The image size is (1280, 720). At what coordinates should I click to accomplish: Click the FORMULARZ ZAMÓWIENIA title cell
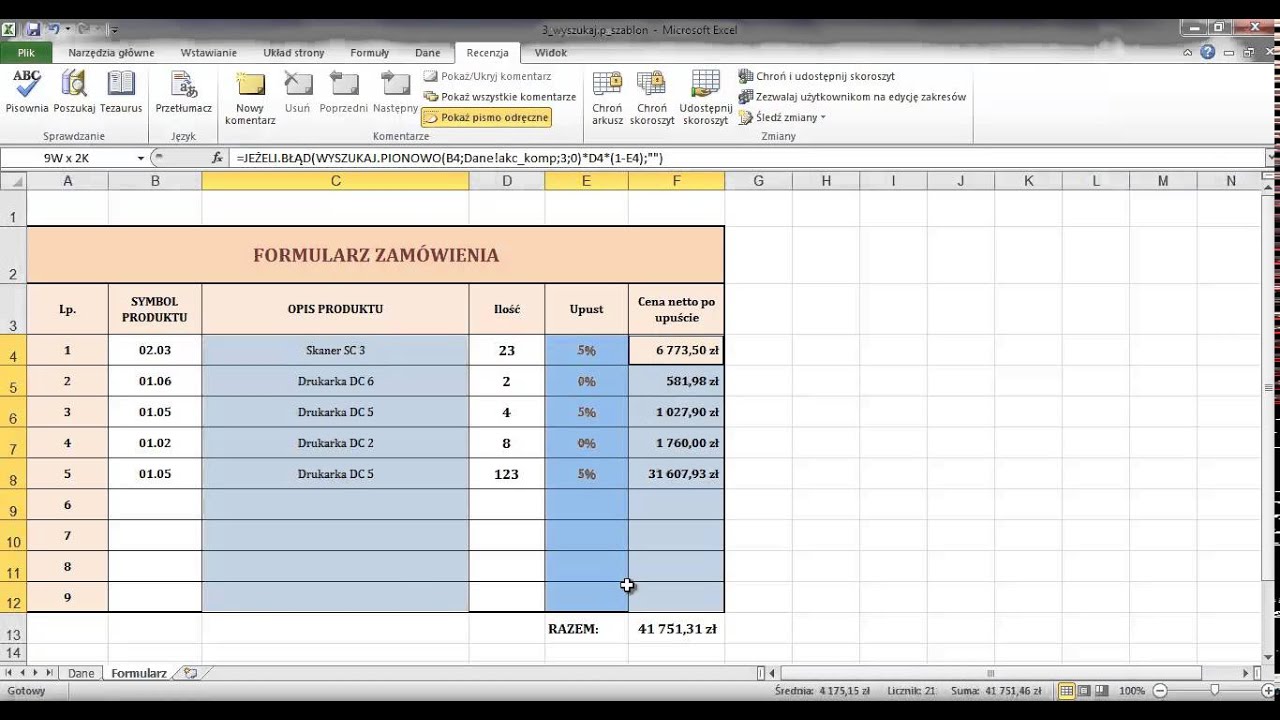pos(375,255)
